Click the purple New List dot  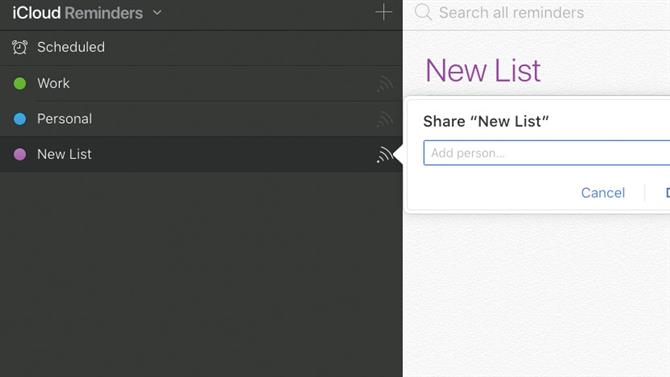[x=20, y=154]
